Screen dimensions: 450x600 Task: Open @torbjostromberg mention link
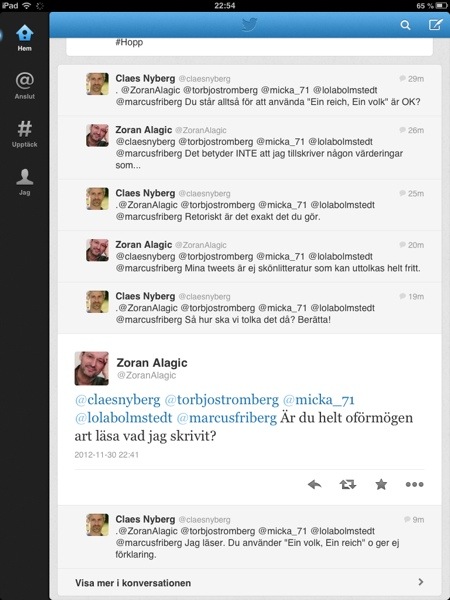click(x=222, y=400)
